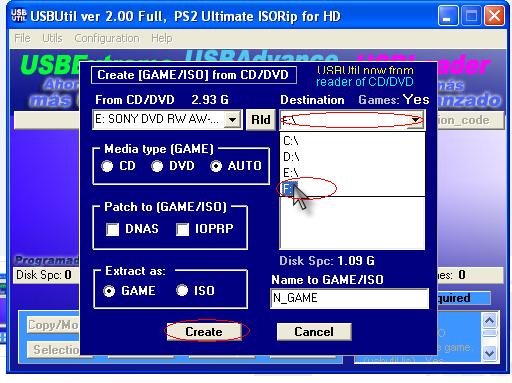Click the Create button

click(x=204, y=332)
